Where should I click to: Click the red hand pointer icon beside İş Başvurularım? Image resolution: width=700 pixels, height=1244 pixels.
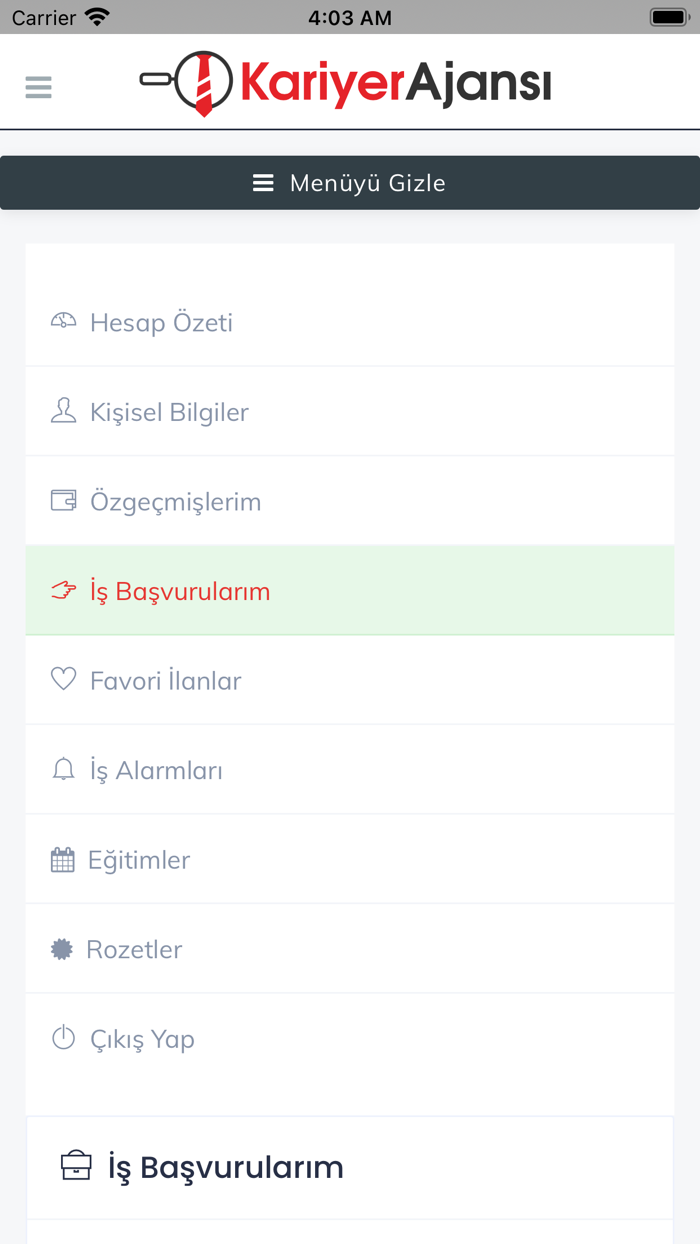[63, 590]
